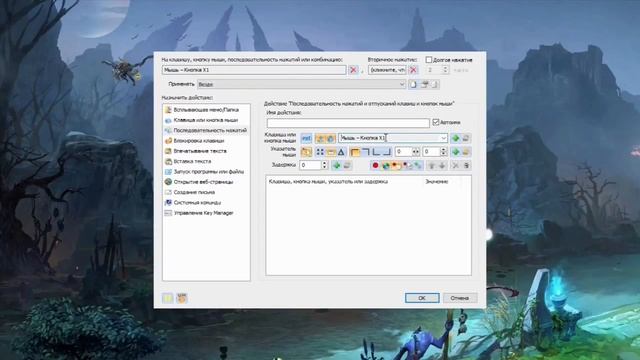This screenshot has width=640, height=360.
Task: Click the blue text-mode button in key row
Action: click(306, 138)
